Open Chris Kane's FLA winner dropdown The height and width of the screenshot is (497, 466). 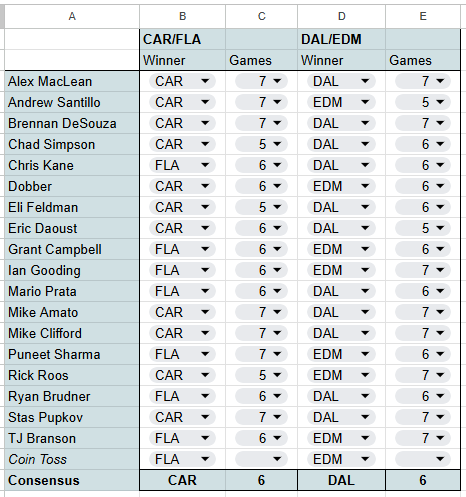point(182,165)
